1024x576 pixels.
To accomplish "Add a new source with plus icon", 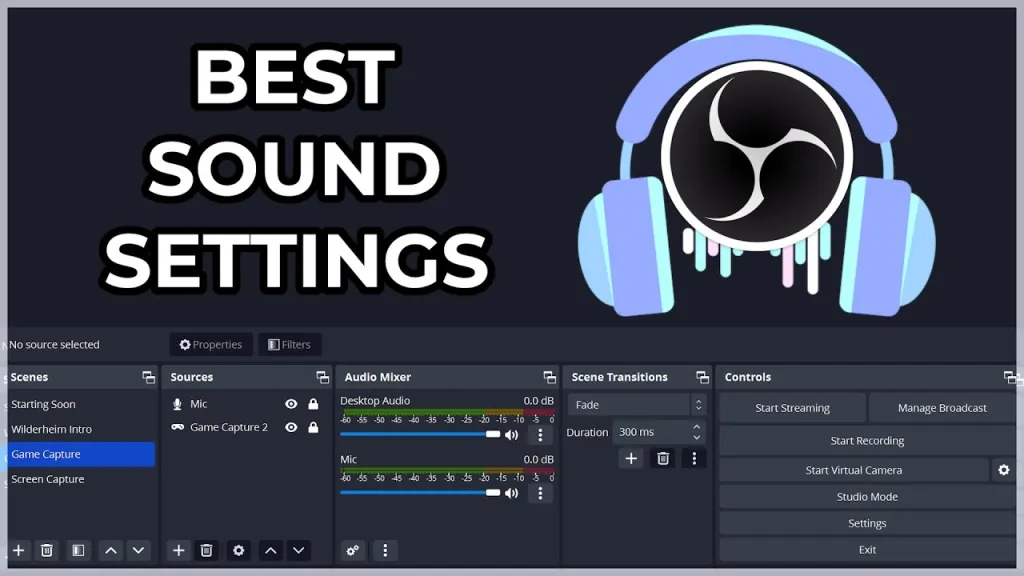I will click(178, 551).
